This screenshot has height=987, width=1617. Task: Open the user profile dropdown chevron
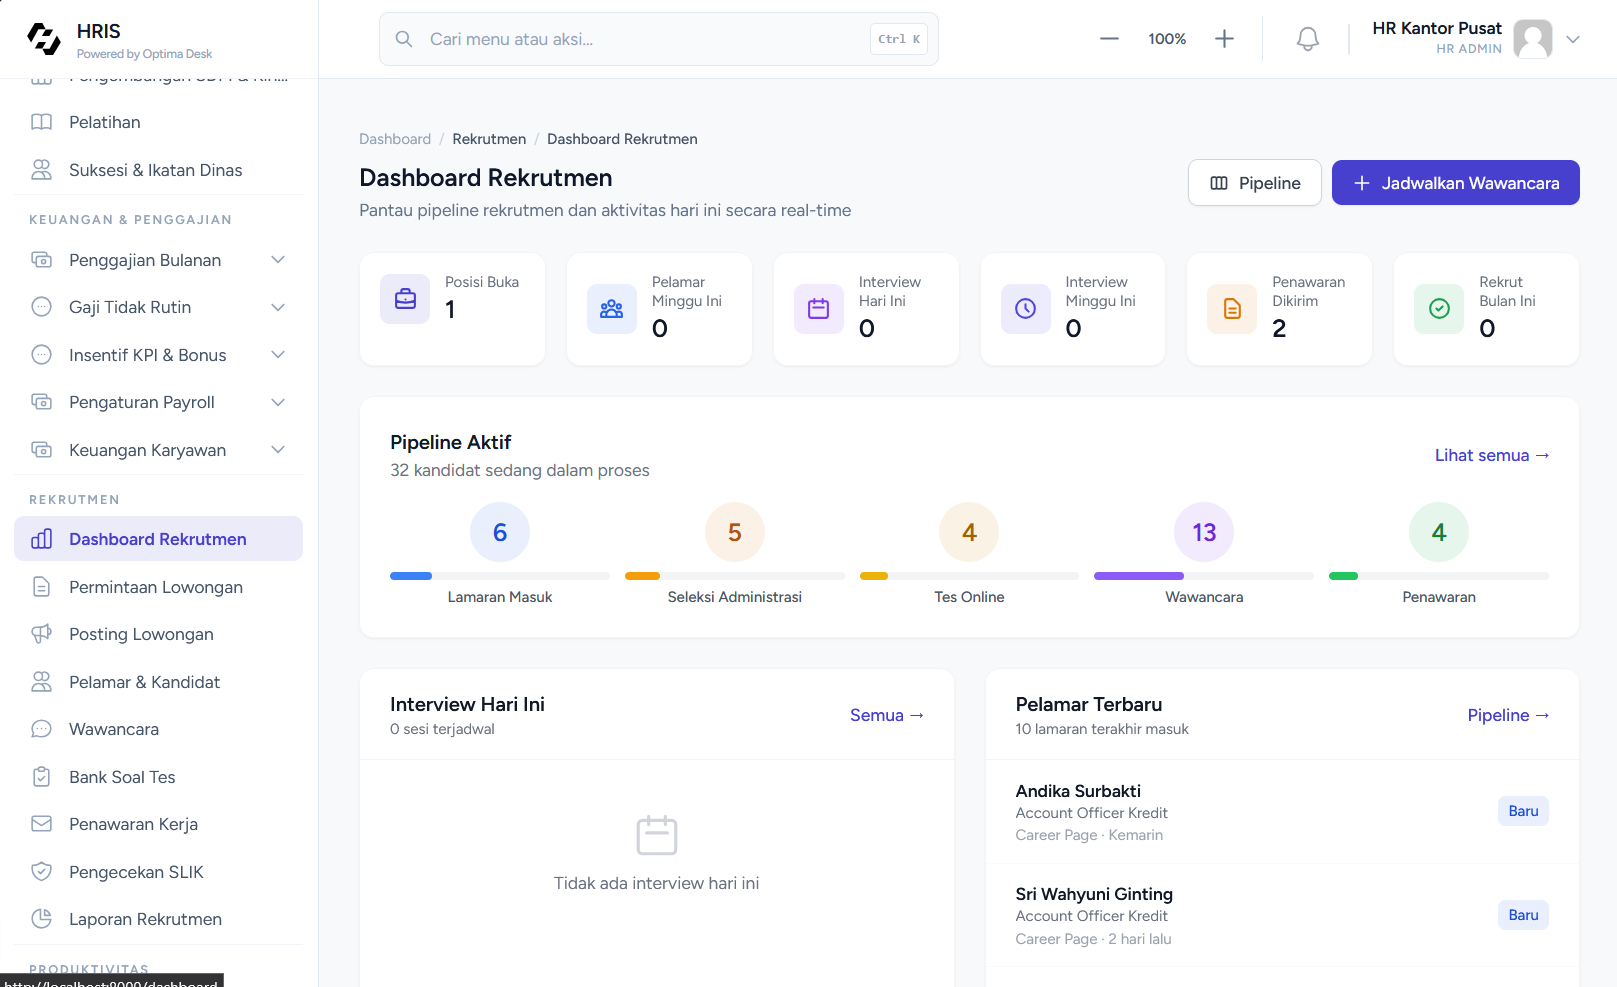click(x=1573, y=39)
